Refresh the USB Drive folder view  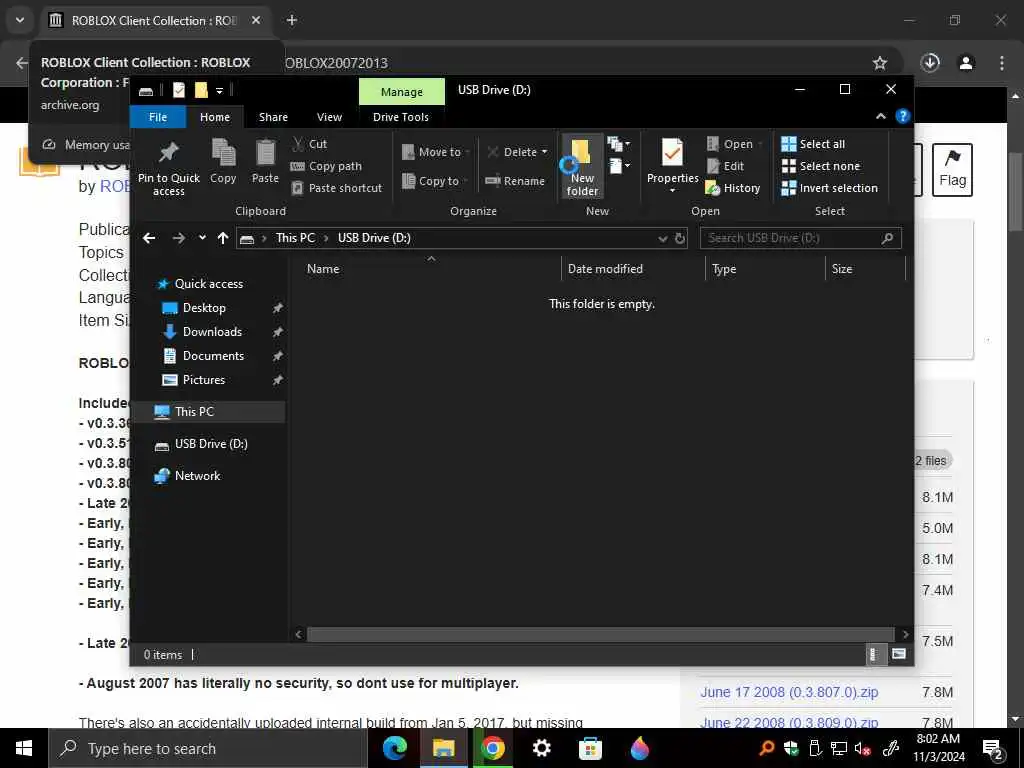point(680,238)
